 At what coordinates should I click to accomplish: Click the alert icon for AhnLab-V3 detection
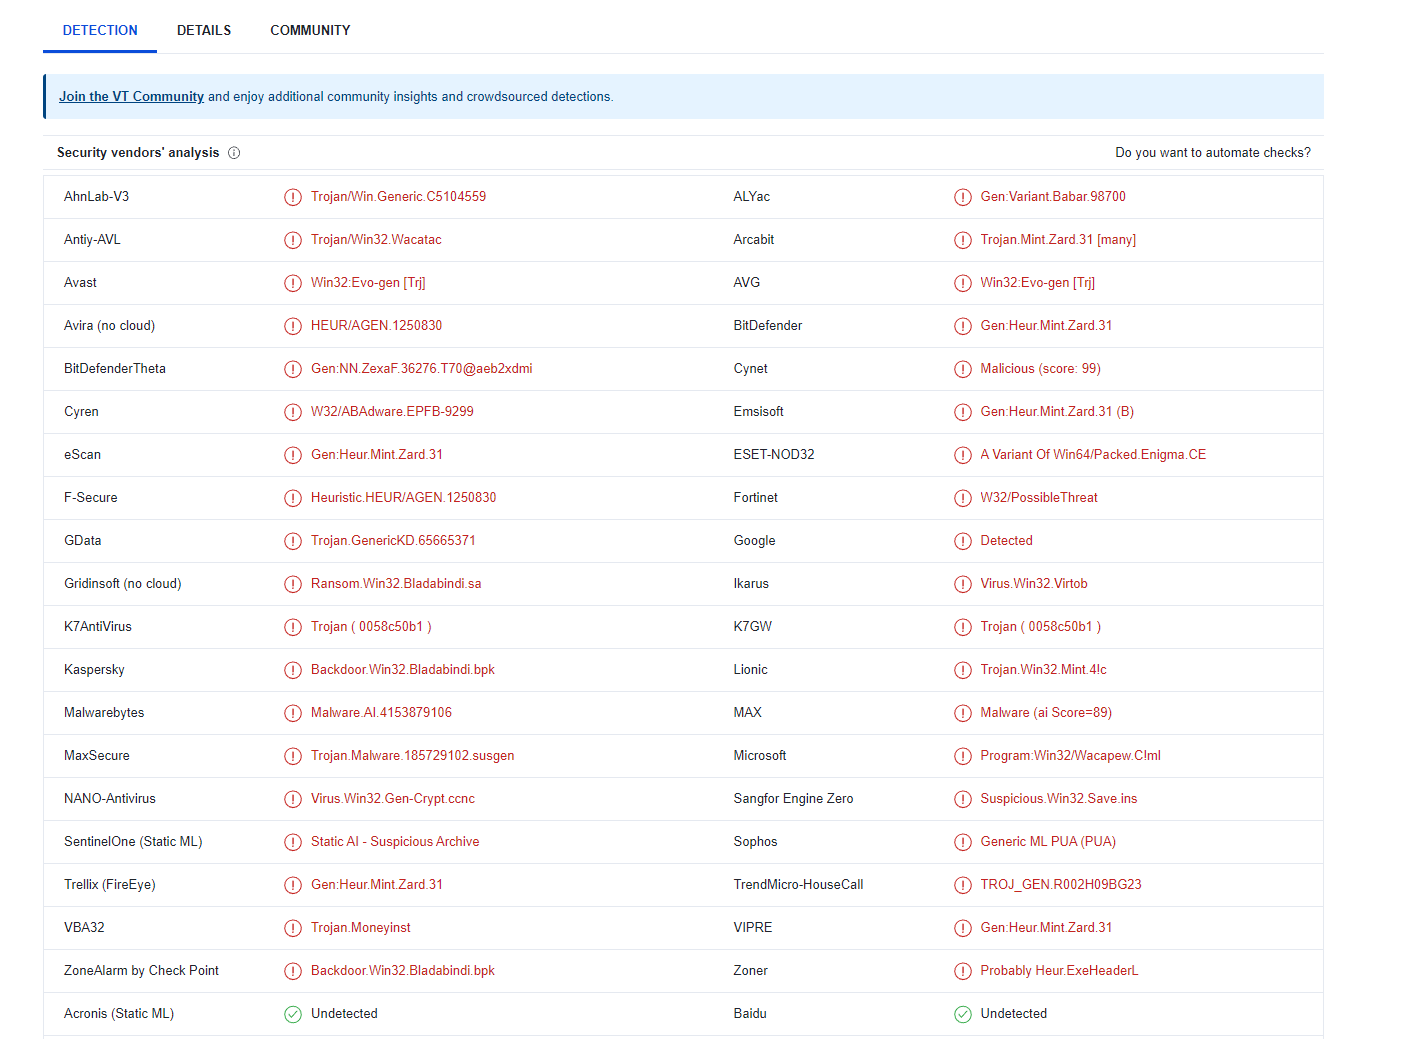click(x=293, y=197)
